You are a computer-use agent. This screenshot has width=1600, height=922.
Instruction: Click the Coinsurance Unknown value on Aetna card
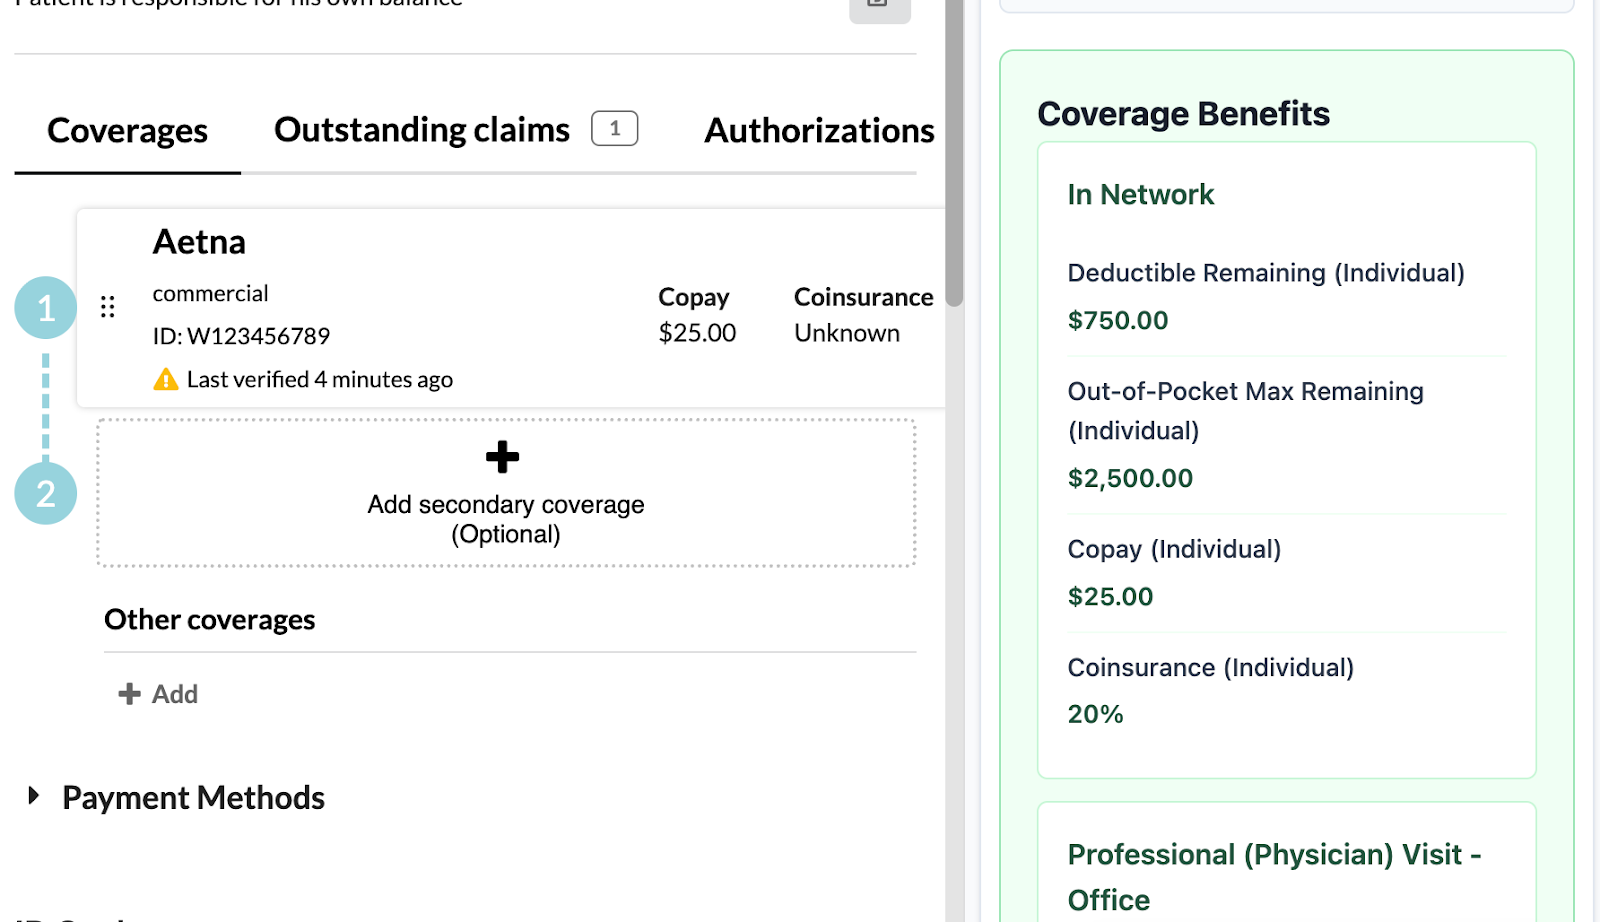tap(846, 333)
